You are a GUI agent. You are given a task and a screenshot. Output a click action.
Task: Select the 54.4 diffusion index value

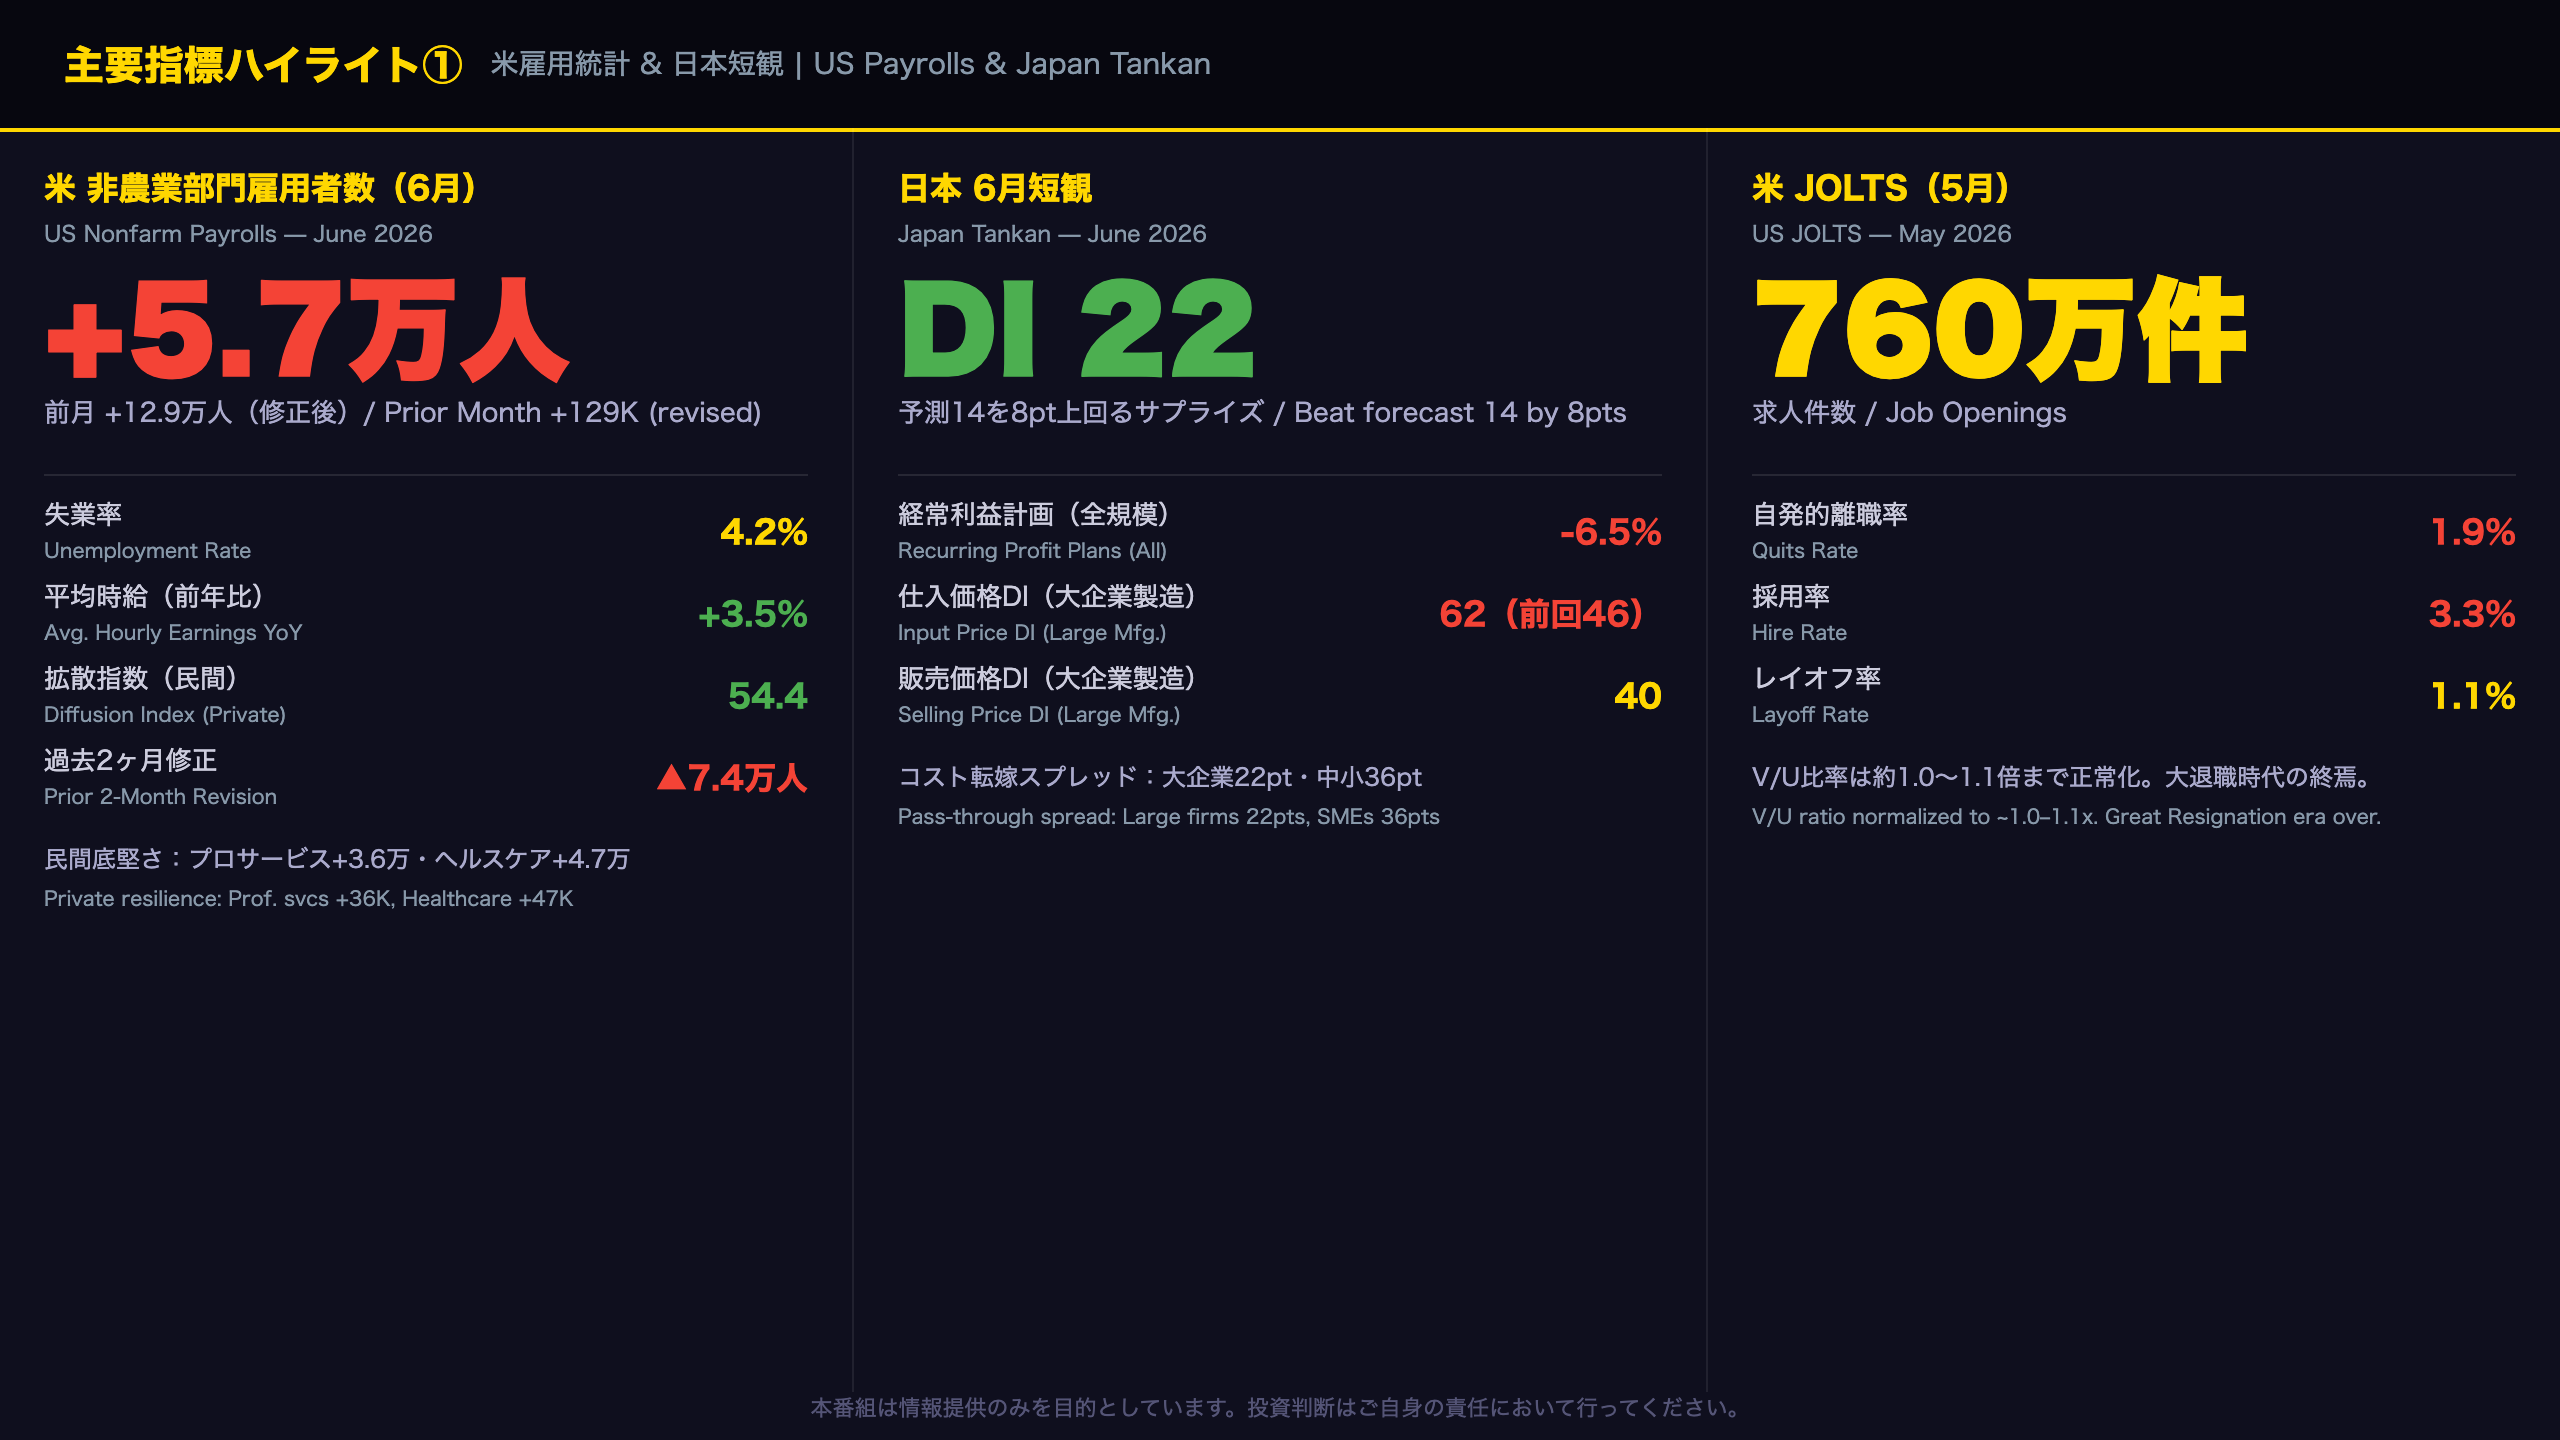click(x=768, y=696)
